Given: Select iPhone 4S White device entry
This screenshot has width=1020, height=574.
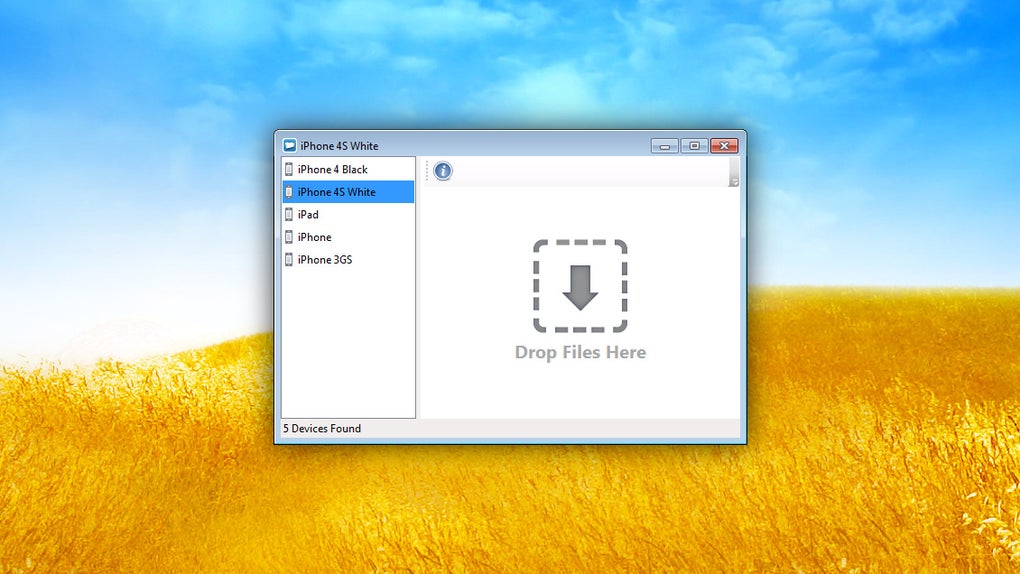Looking at the screenshot, I should point(348,192).
